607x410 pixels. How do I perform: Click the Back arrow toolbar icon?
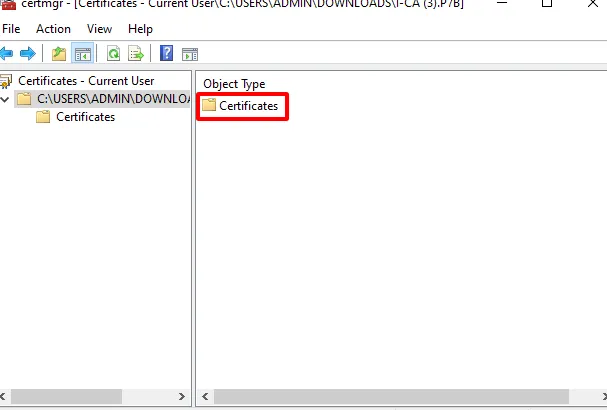tap(6, 53)
